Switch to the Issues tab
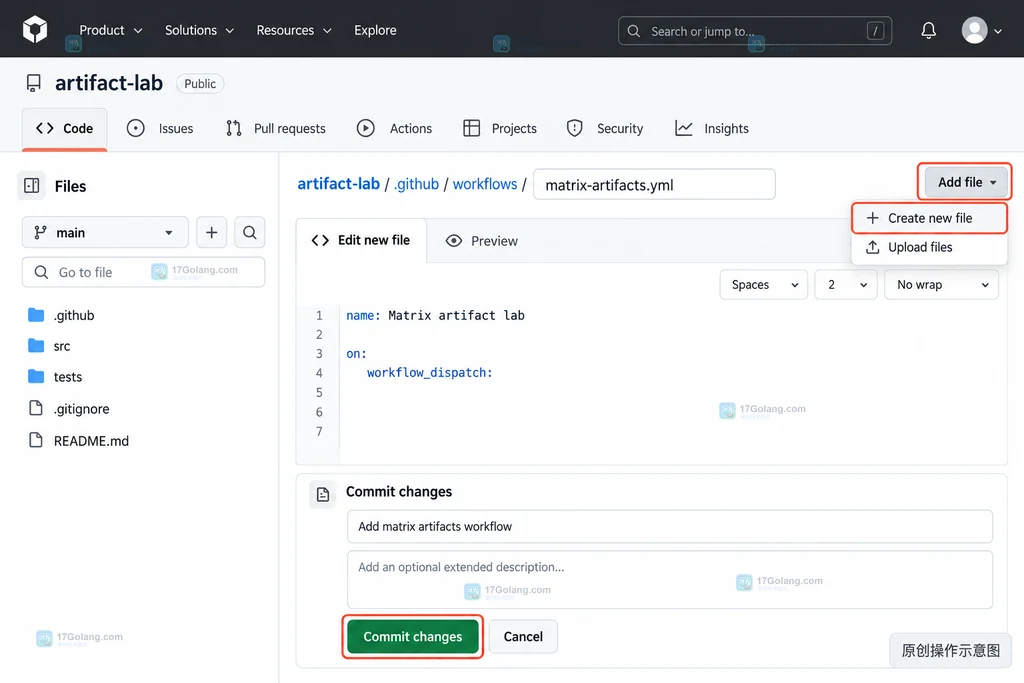Image resolution: width=1024 pixels, height=683 pixels. [160, 129]
